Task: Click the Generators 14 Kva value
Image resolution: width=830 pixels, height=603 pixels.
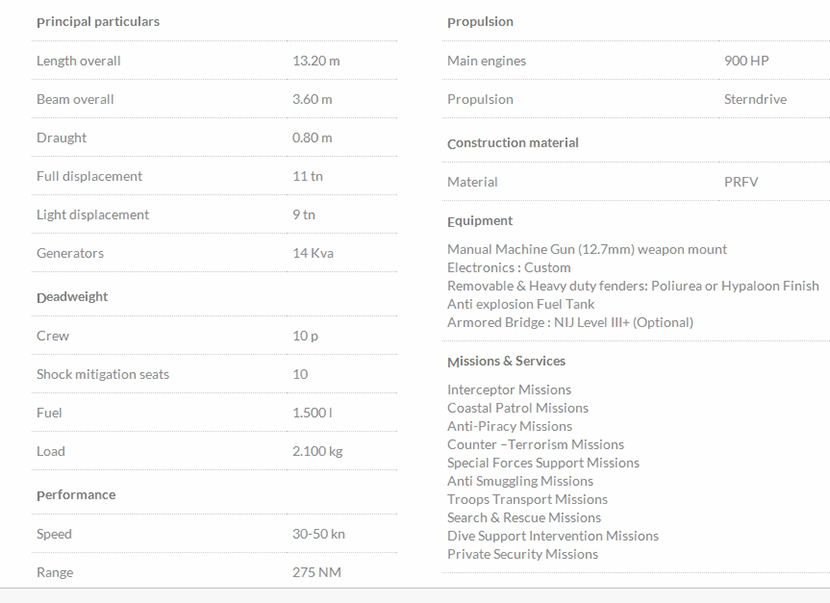Action: (313, 254)
